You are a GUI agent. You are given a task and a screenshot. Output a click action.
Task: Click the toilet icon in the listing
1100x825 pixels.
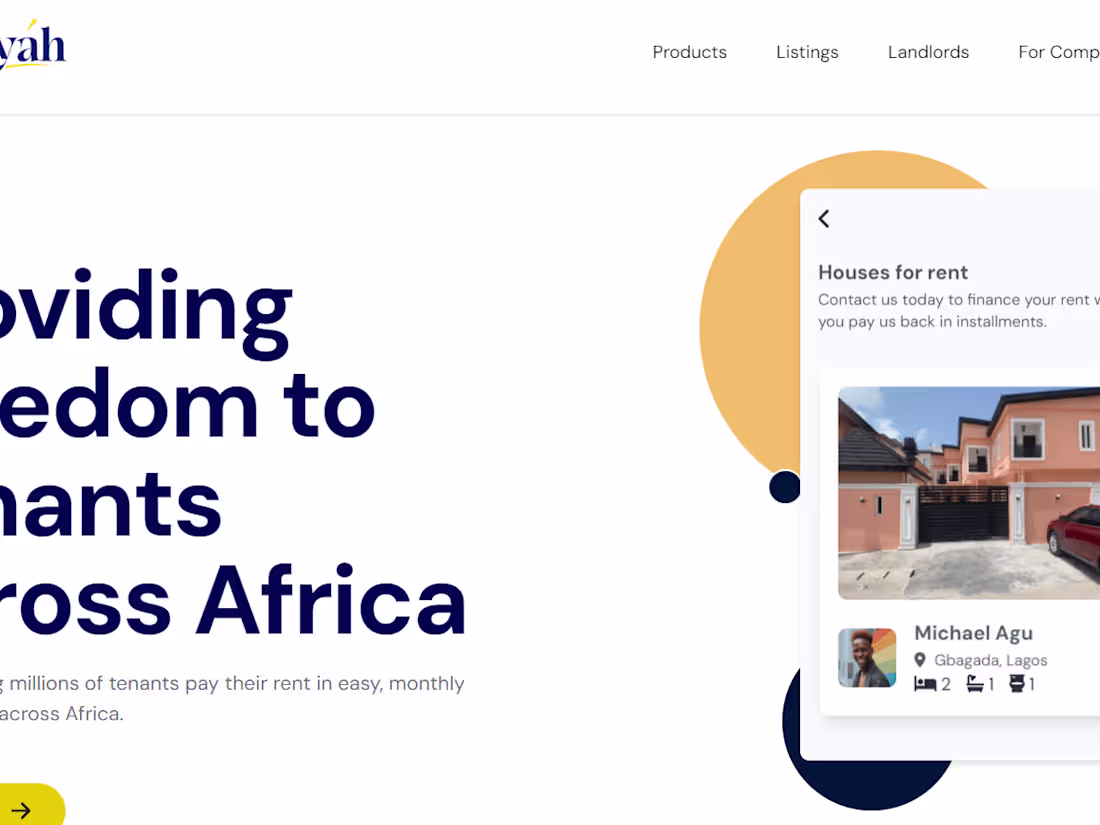(x=1018, y=684)
